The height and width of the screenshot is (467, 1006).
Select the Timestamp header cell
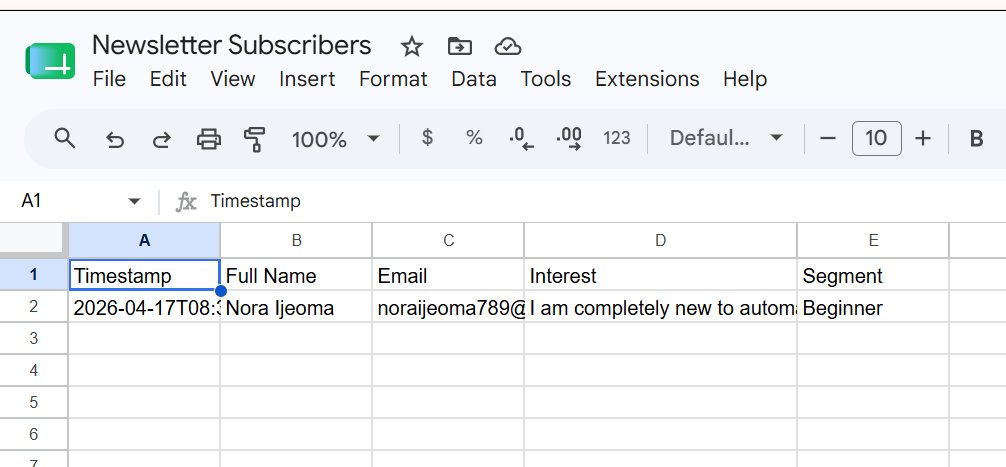(x=144, y=275)
